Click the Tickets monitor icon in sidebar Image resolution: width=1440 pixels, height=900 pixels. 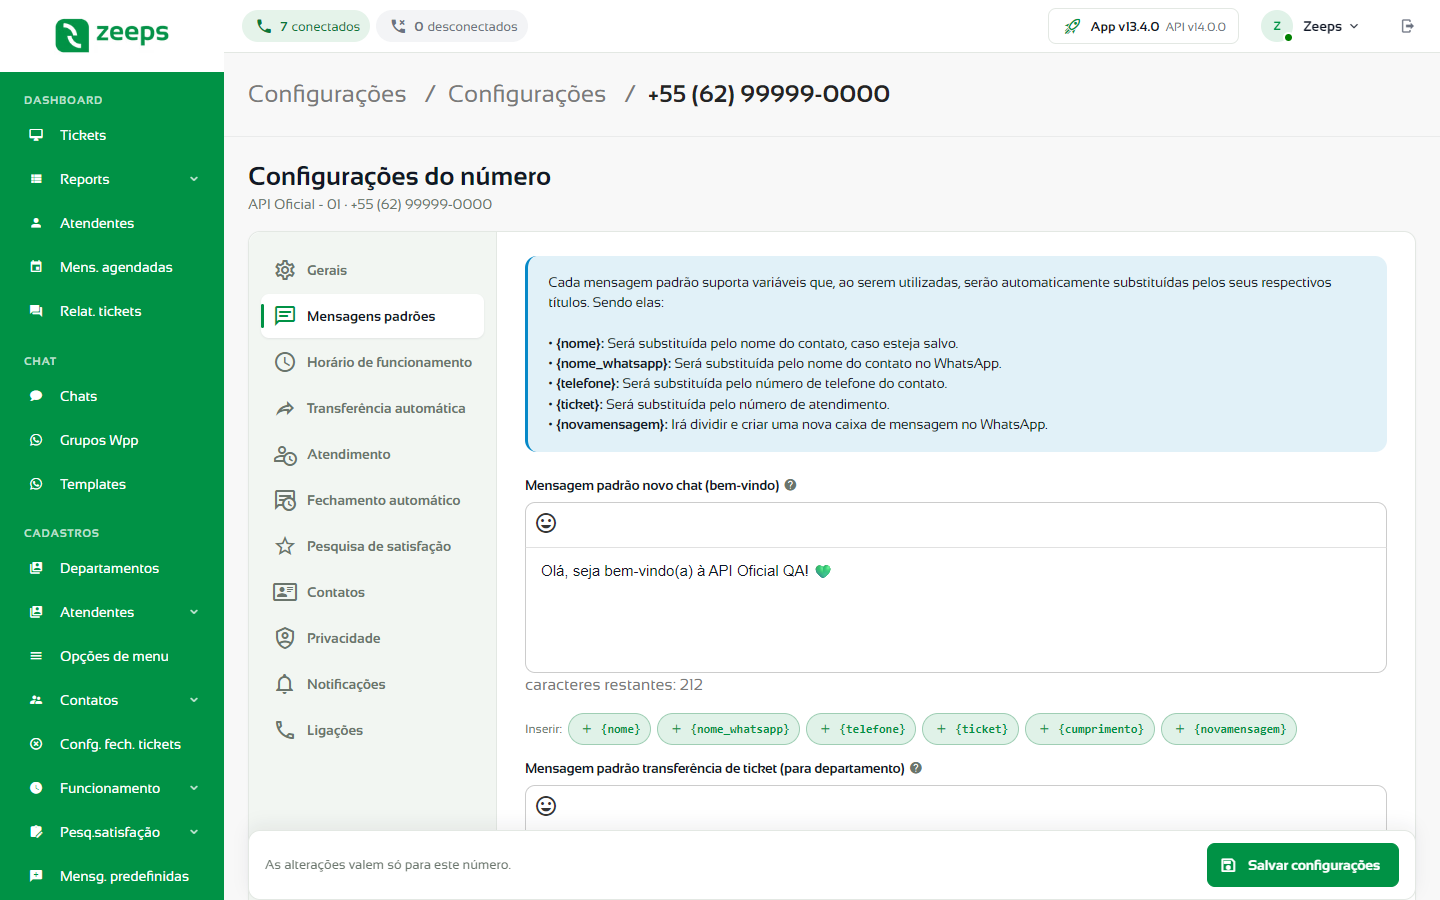click(36, 135)
